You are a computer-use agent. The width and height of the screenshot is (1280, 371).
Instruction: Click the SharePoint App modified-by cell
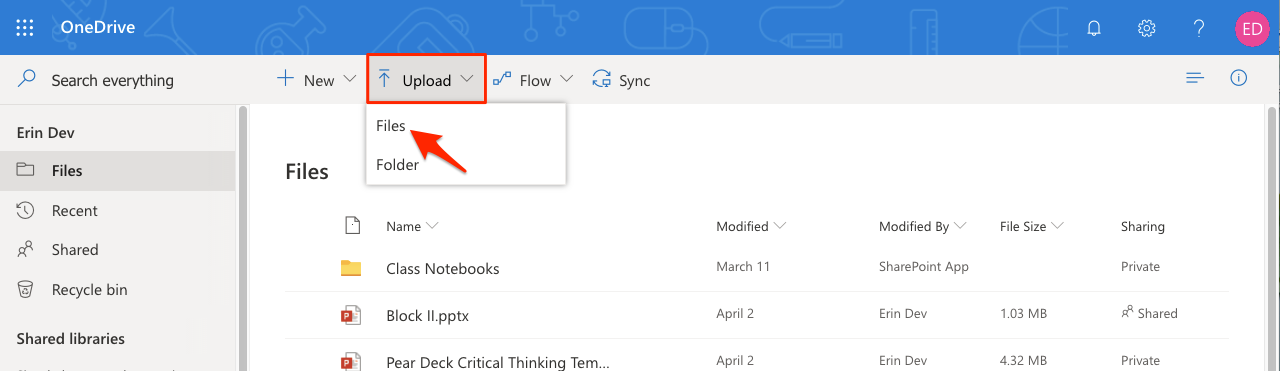point(924,267)
